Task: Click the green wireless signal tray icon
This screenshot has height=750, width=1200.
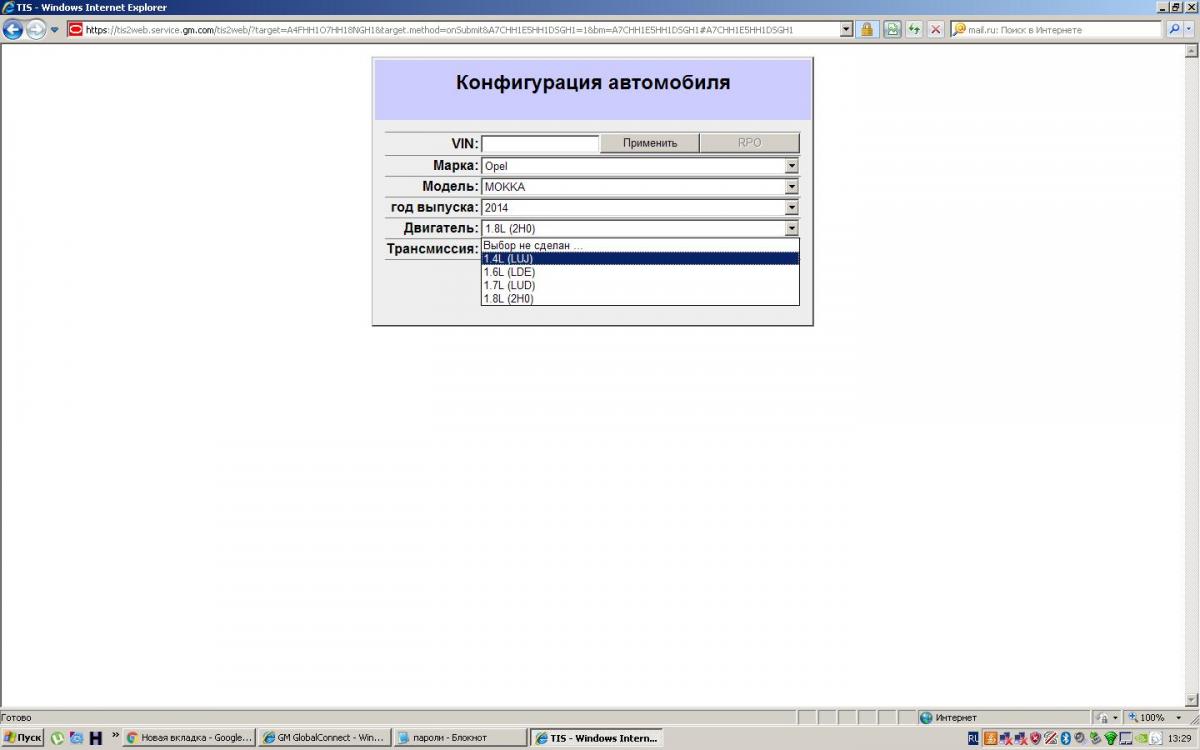Action: pos(1110,738)
